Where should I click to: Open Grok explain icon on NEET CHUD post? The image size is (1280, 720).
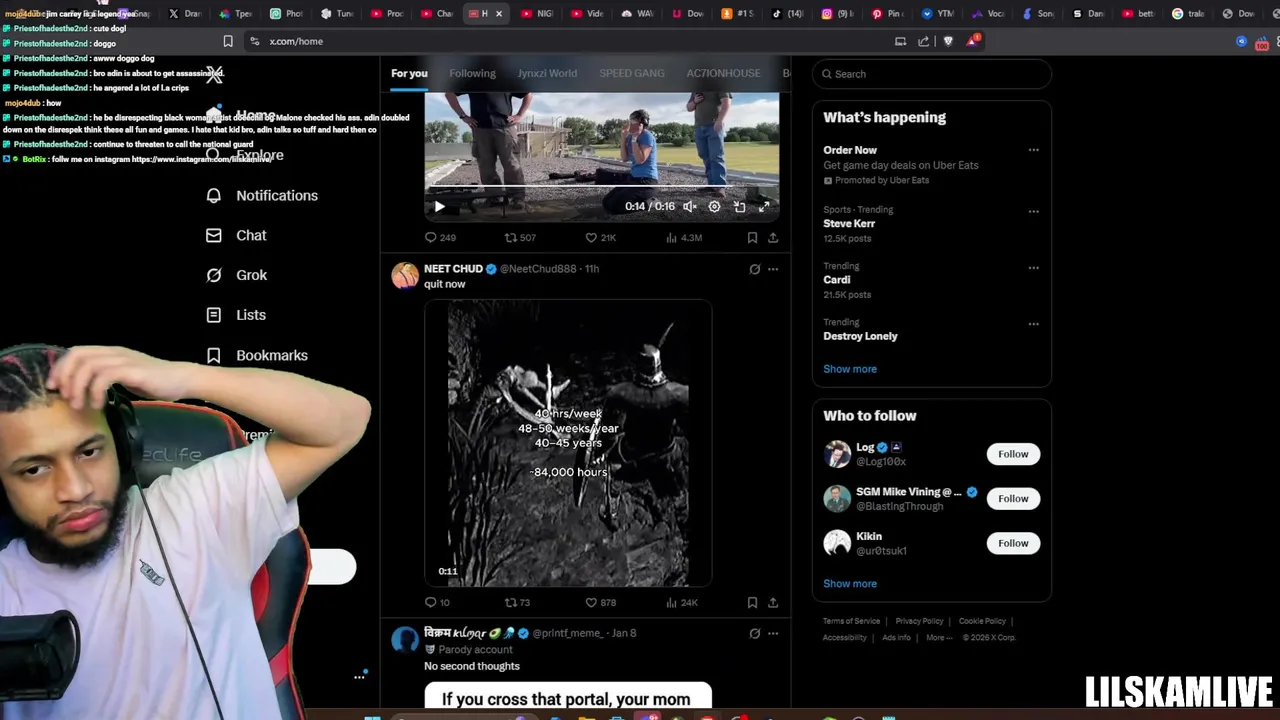point(754,269)
